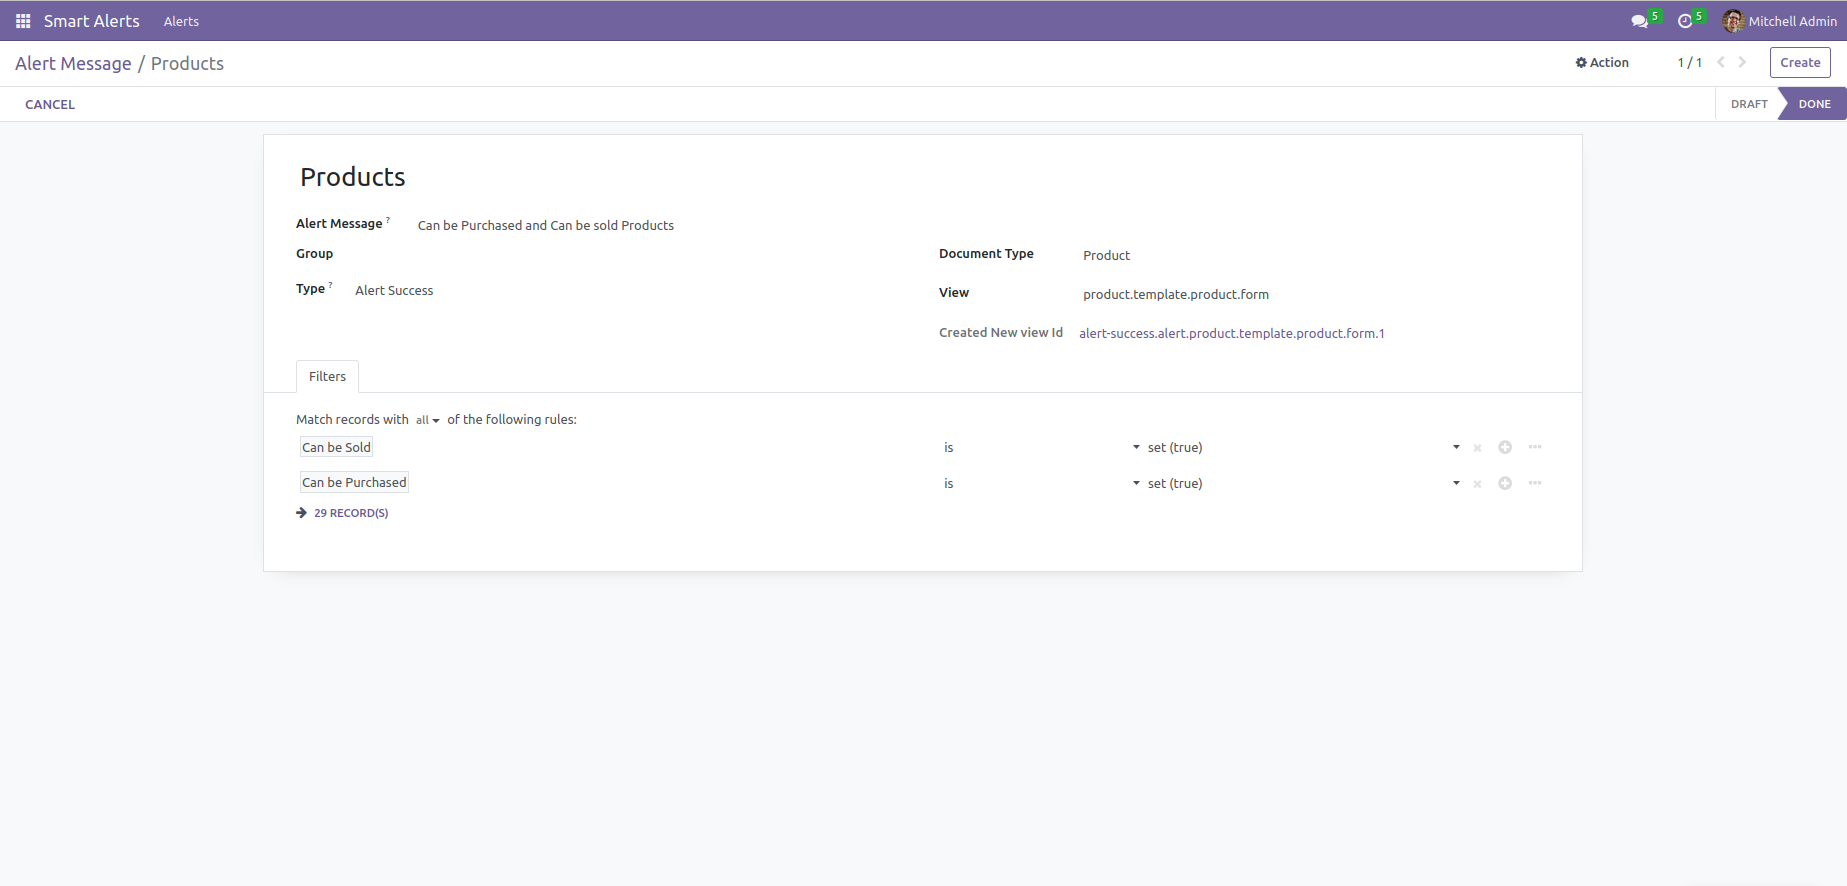Open the Action dropdown menu

coord(1602,62)
